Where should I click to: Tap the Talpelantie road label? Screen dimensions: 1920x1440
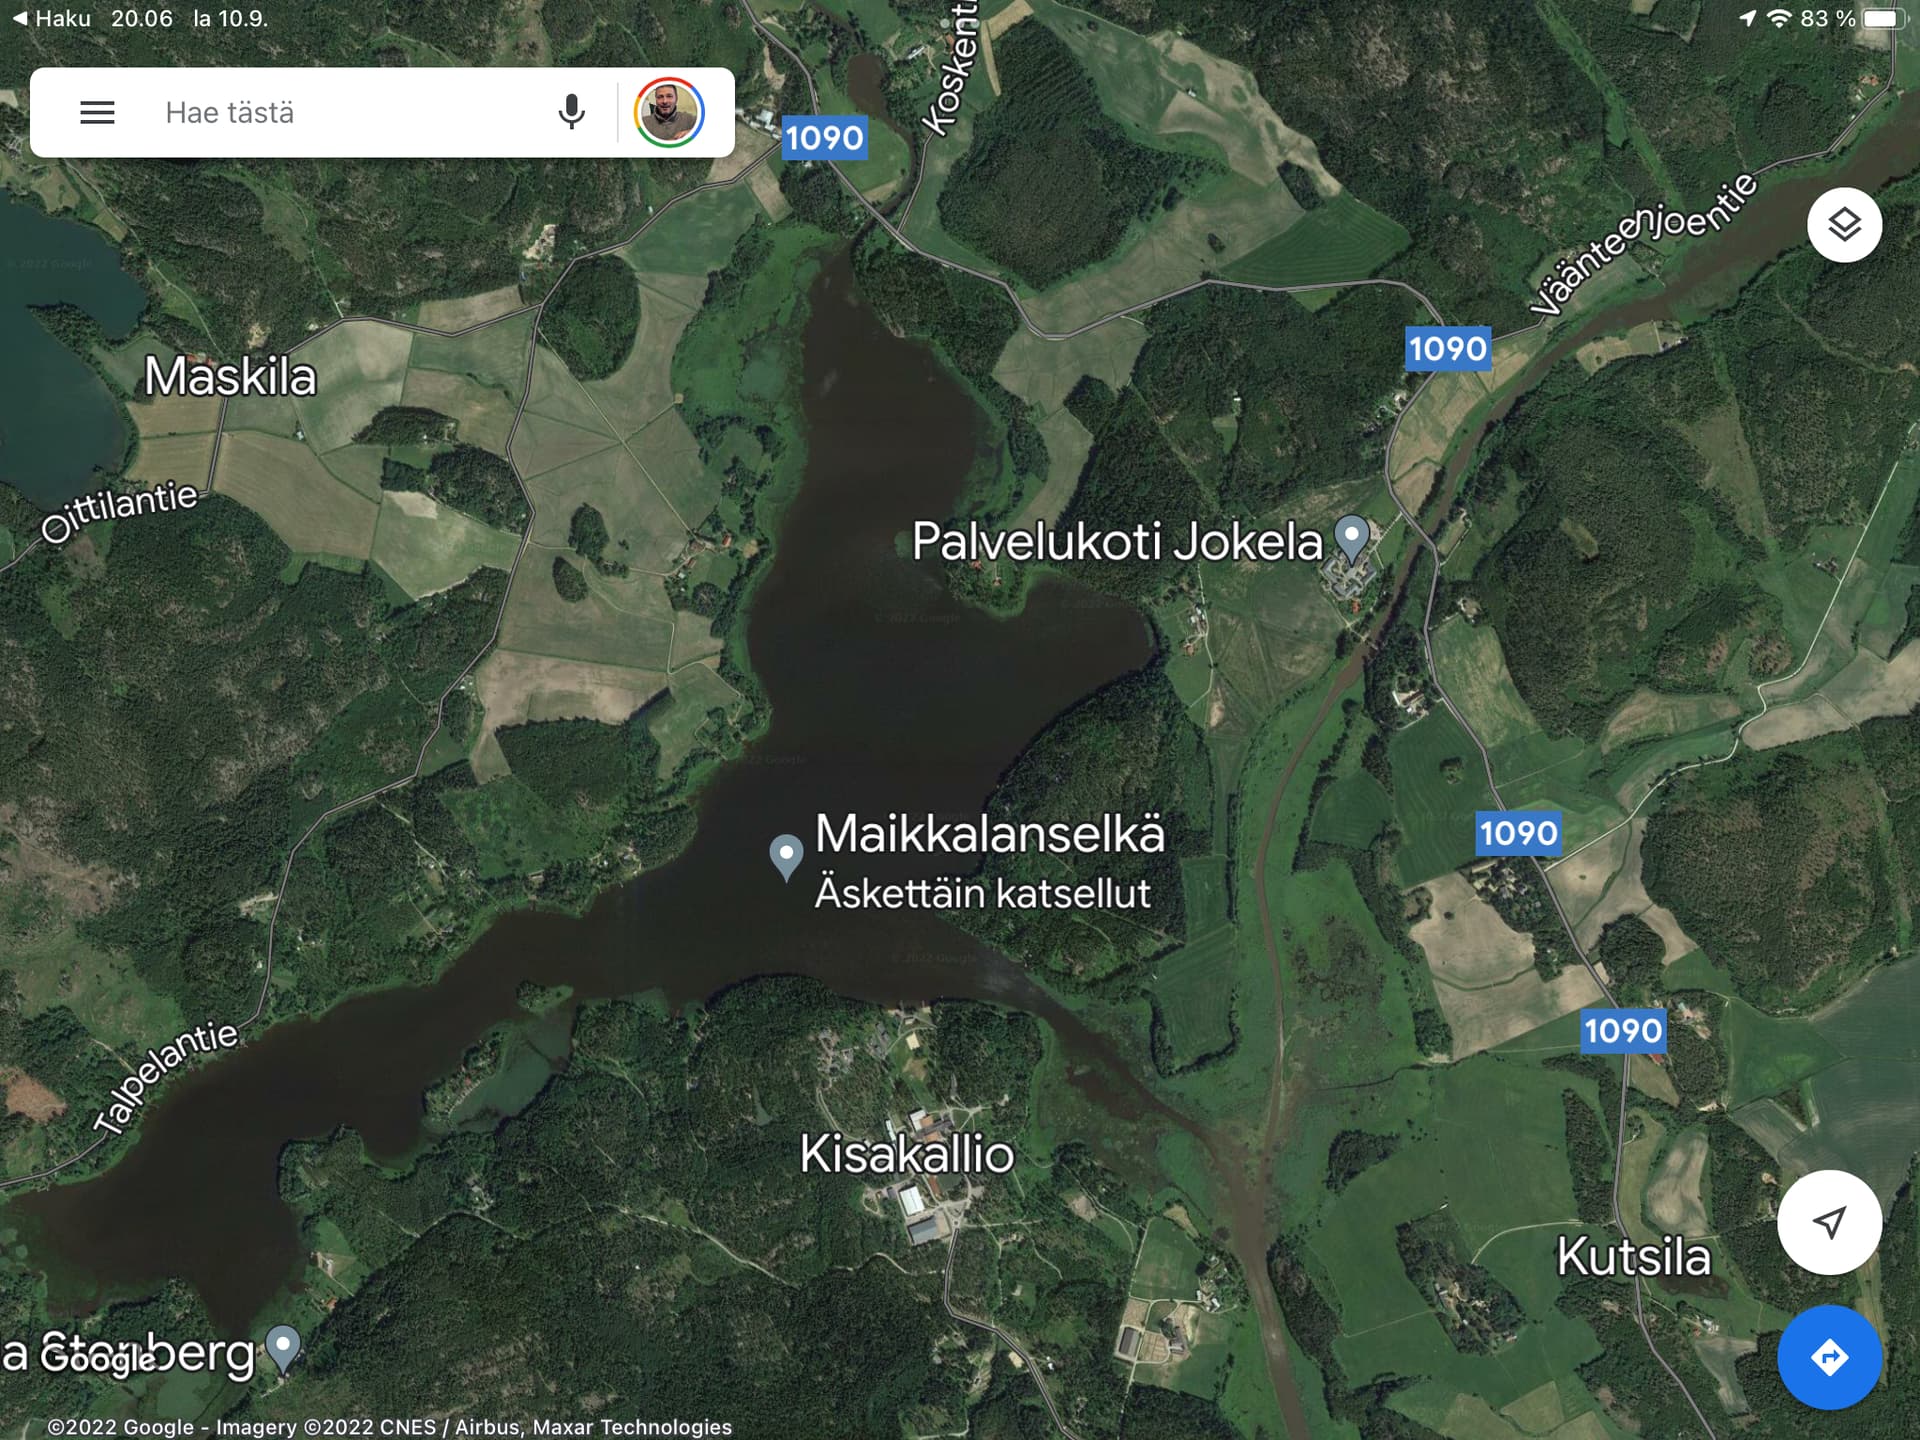[166, 1078]
